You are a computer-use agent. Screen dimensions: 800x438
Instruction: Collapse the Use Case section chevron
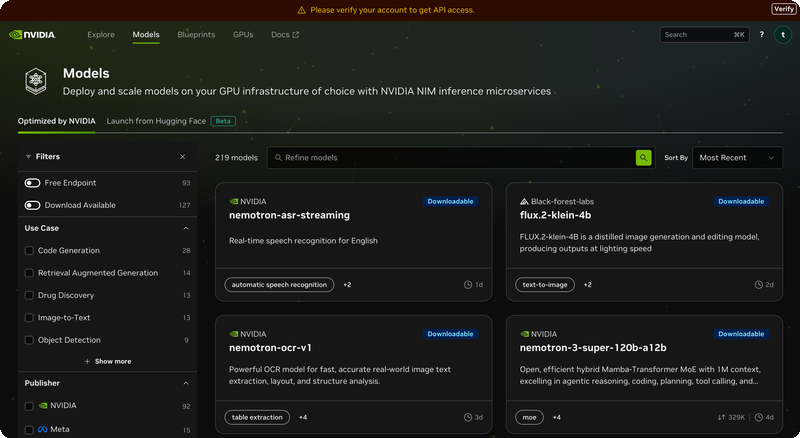[186, 228]
